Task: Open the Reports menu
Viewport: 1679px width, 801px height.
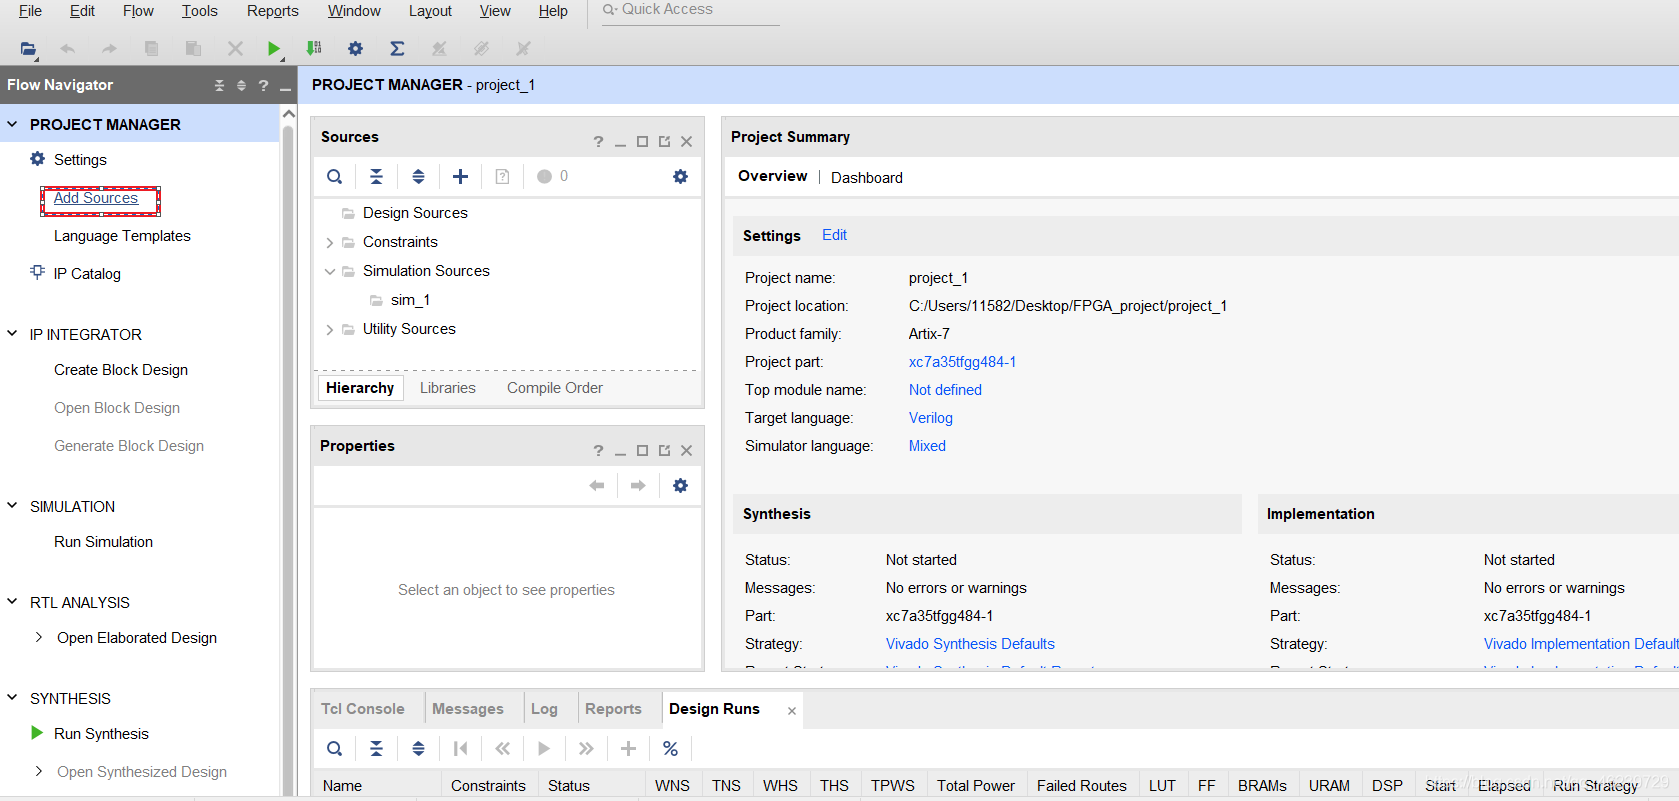Action: point(273,11)
